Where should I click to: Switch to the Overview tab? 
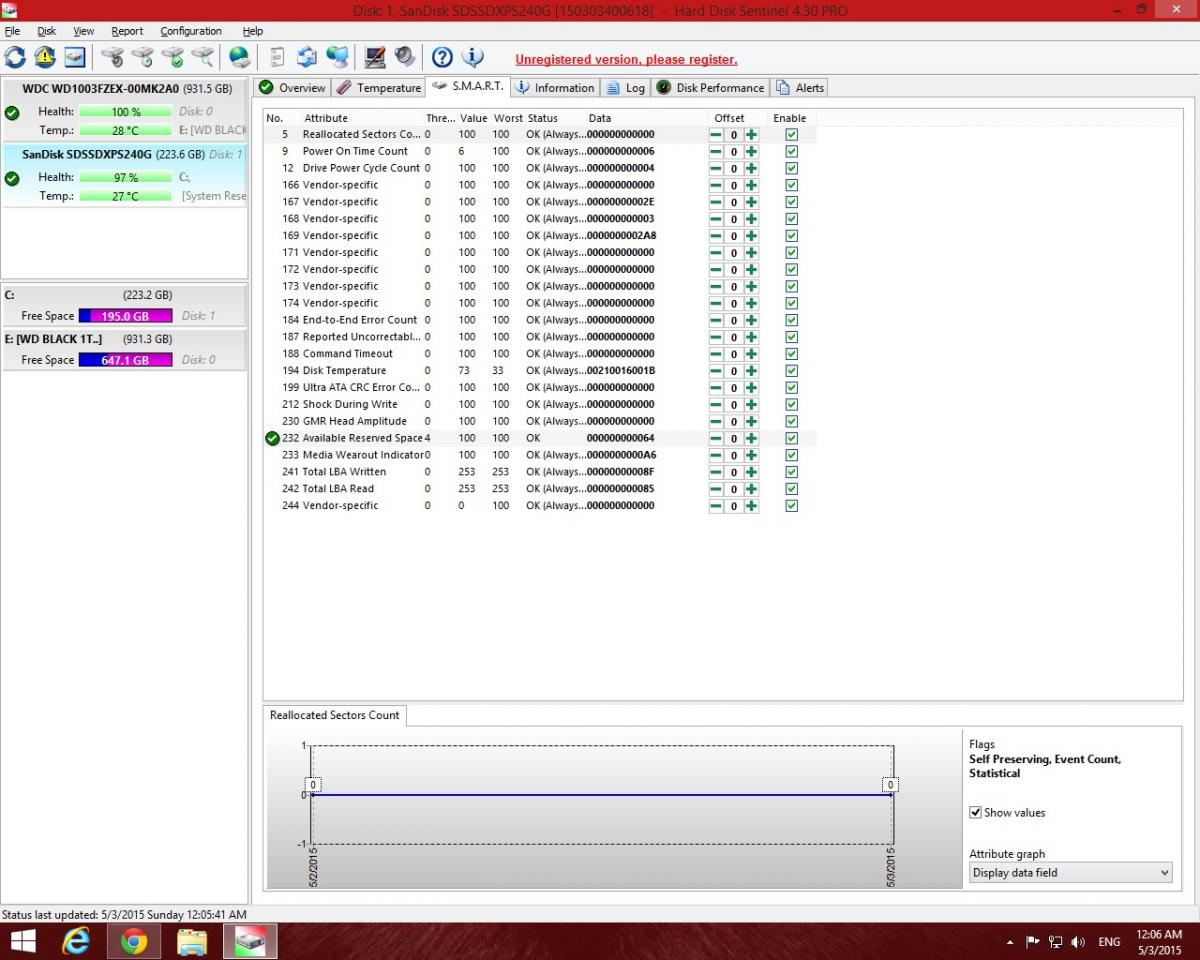[x=292, y=88]
